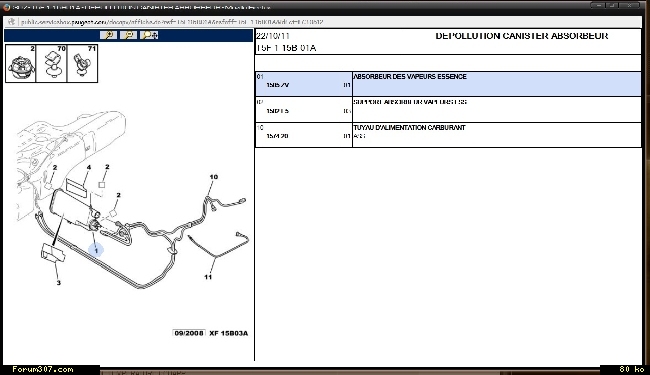
Task: Click the 22/10/11 date text
Action: 273,36
